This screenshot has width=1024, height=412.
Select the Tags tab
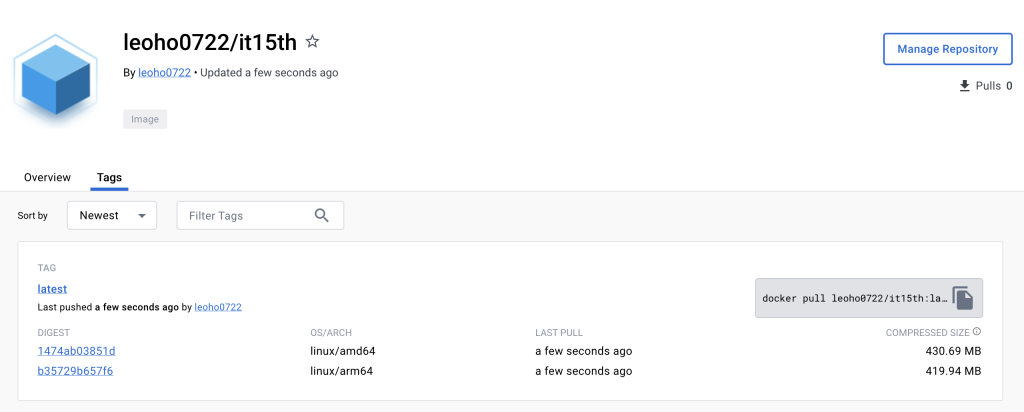[x=109, y=177]
